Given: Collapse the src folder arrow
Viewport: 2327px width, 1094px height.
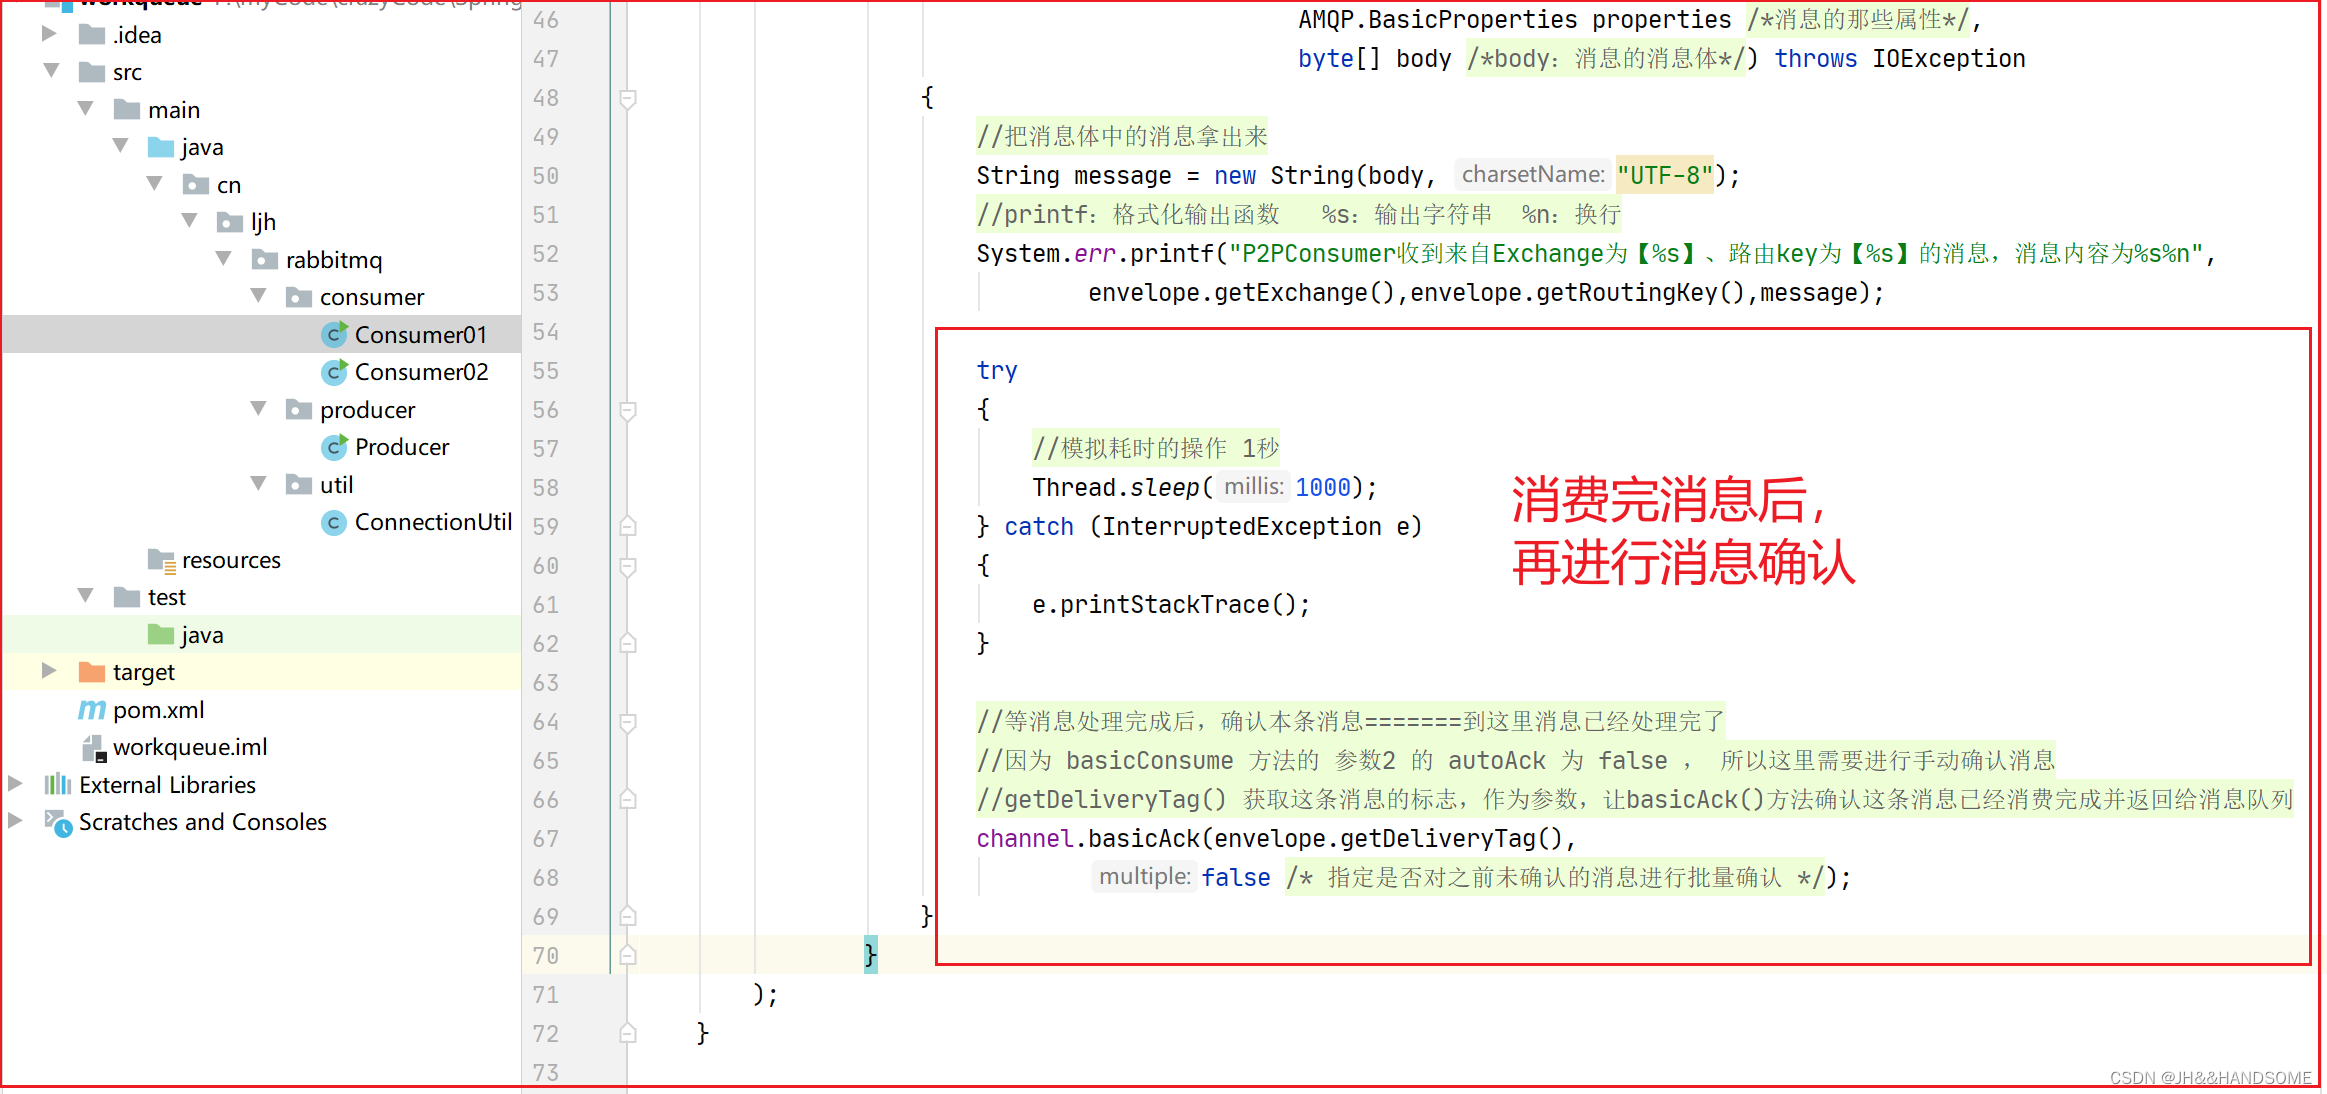Looking at the screenshot, I should 51,71.
